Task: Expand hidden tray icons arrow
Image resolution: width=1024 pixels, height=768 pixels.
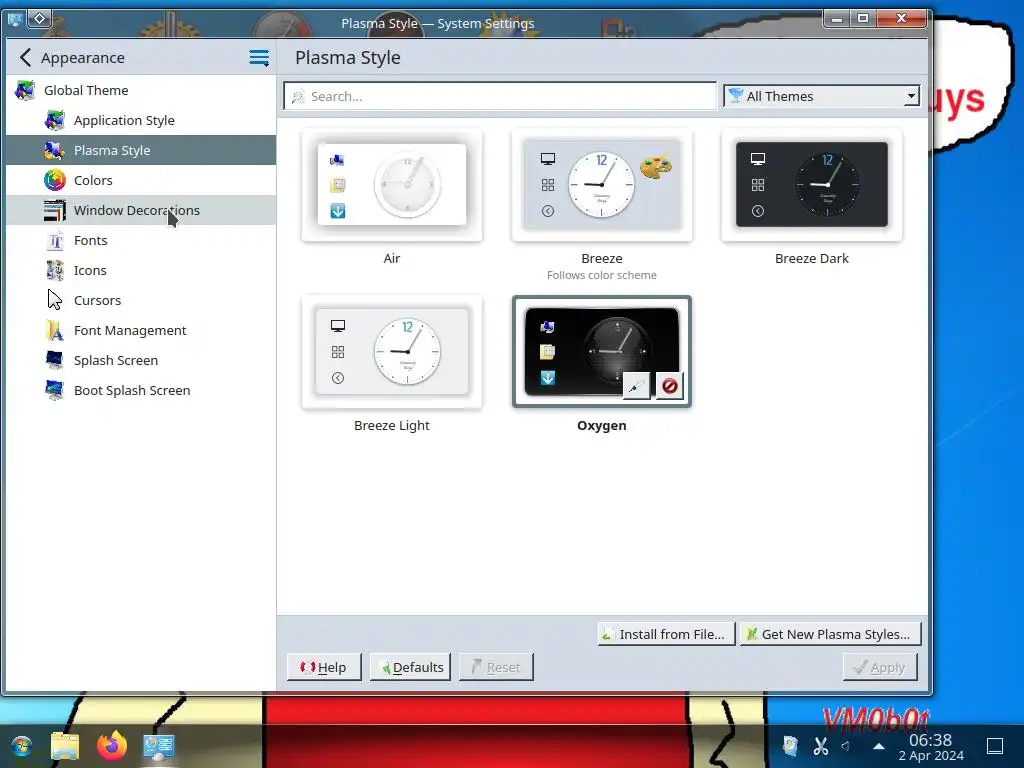Action: coord(879,746)
